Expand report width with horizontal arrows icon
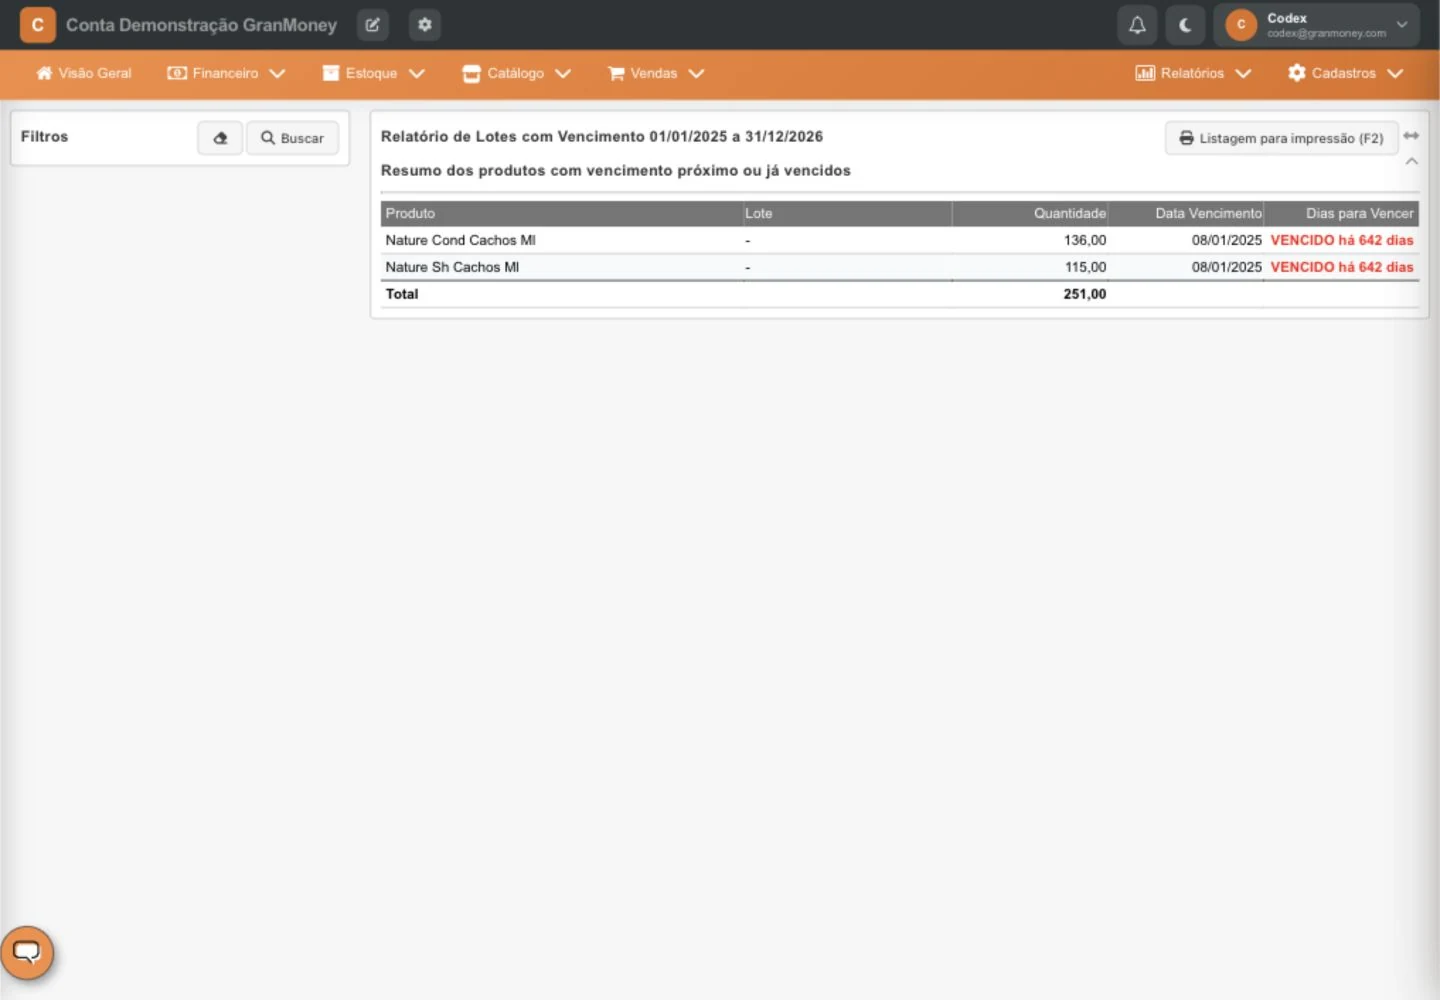This screenshot has height=1000, width=1440. point(1411,136)
